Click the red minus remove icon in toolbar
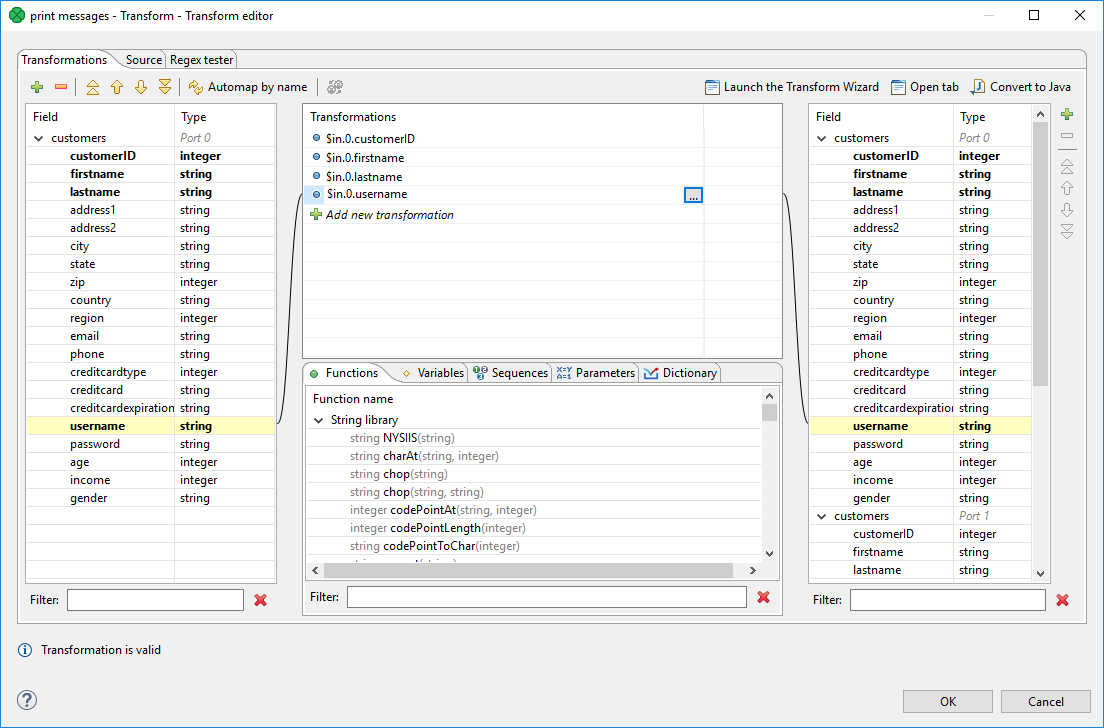This screenshot has height=728, width=1104. point(61,87)
